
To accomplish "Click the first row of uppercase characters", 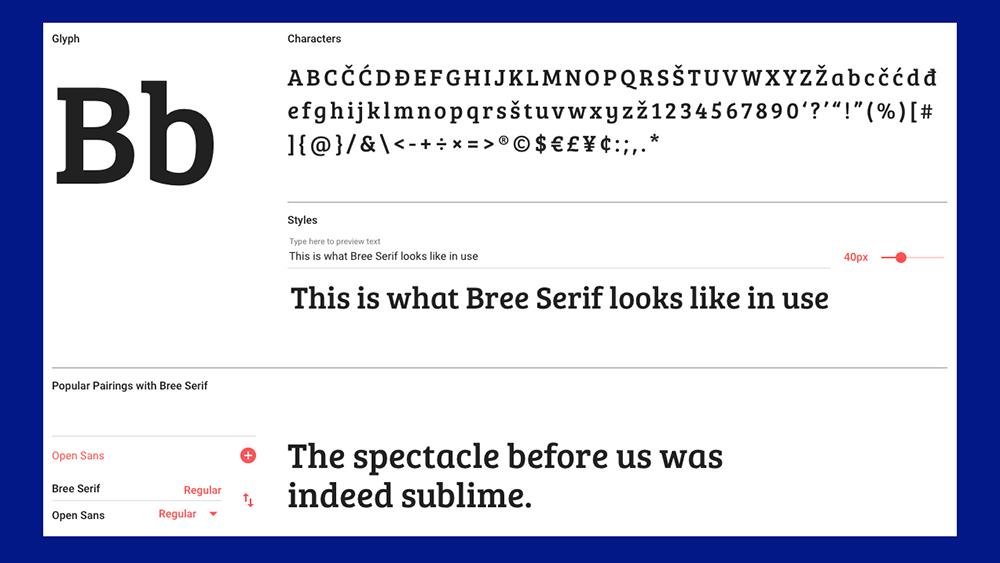I will coord(612,77).
